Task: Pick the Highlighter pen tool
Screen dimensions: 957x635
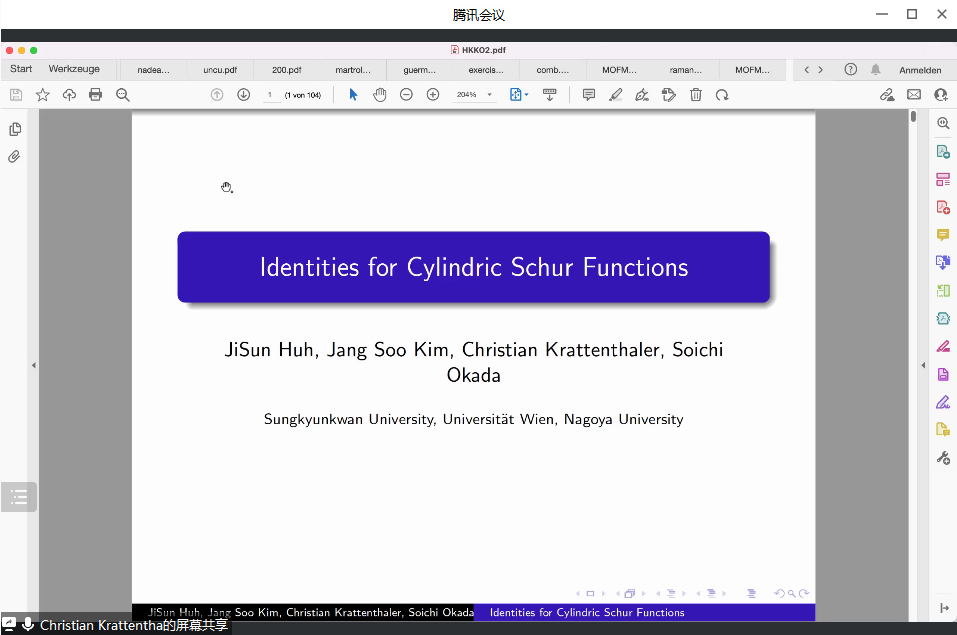Action: tap(615, 94)
